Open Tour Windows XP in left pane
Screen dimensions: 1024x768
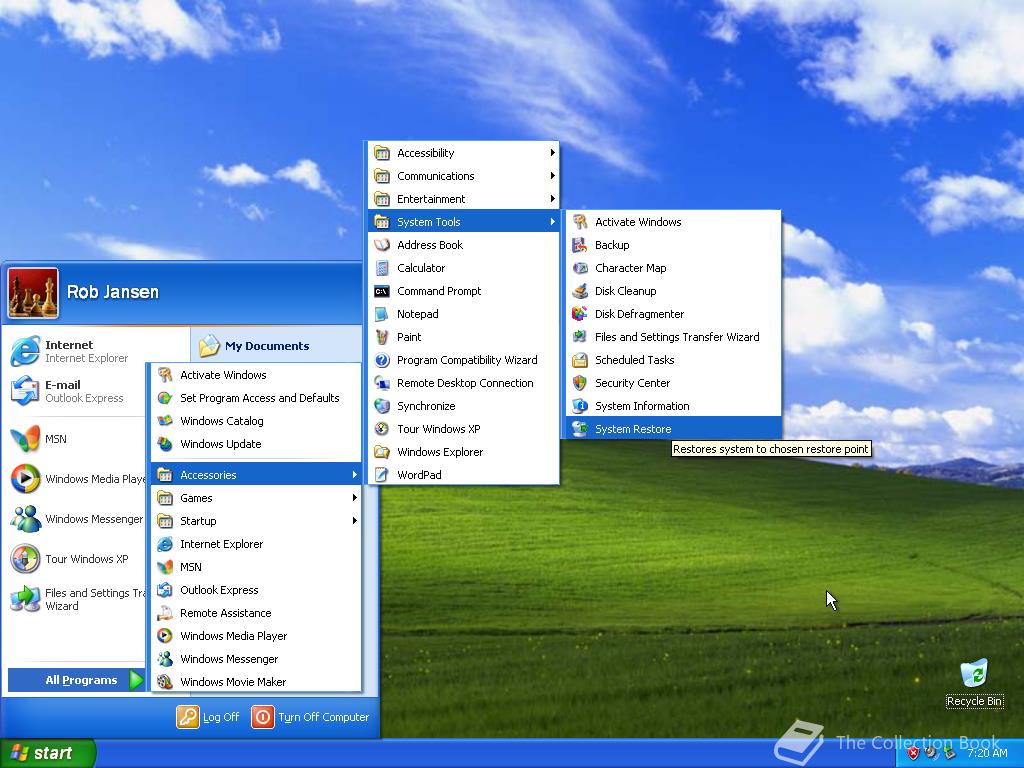pos(77,559)
